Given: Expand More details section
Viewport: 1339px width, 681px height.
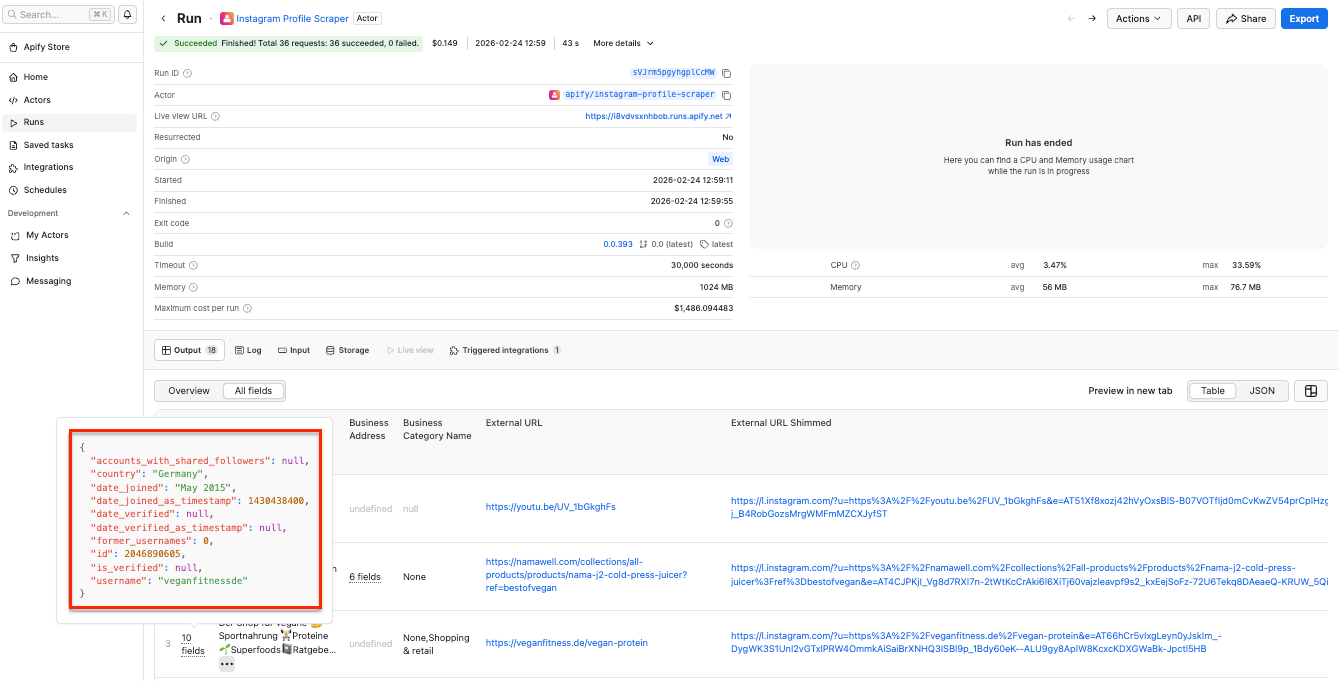Looking at the screenshot, I should tap(623, 44).
